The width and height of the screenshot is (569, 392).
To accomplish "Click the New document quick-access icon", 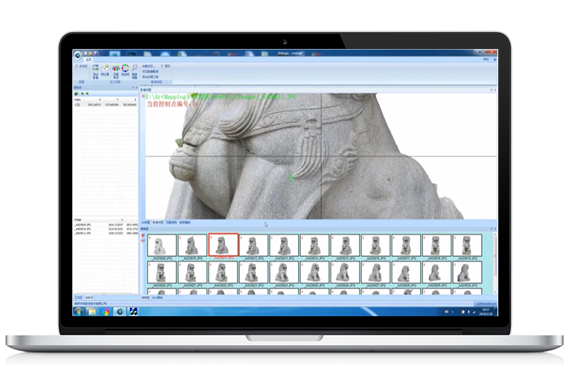I will (x=86, y=53).
